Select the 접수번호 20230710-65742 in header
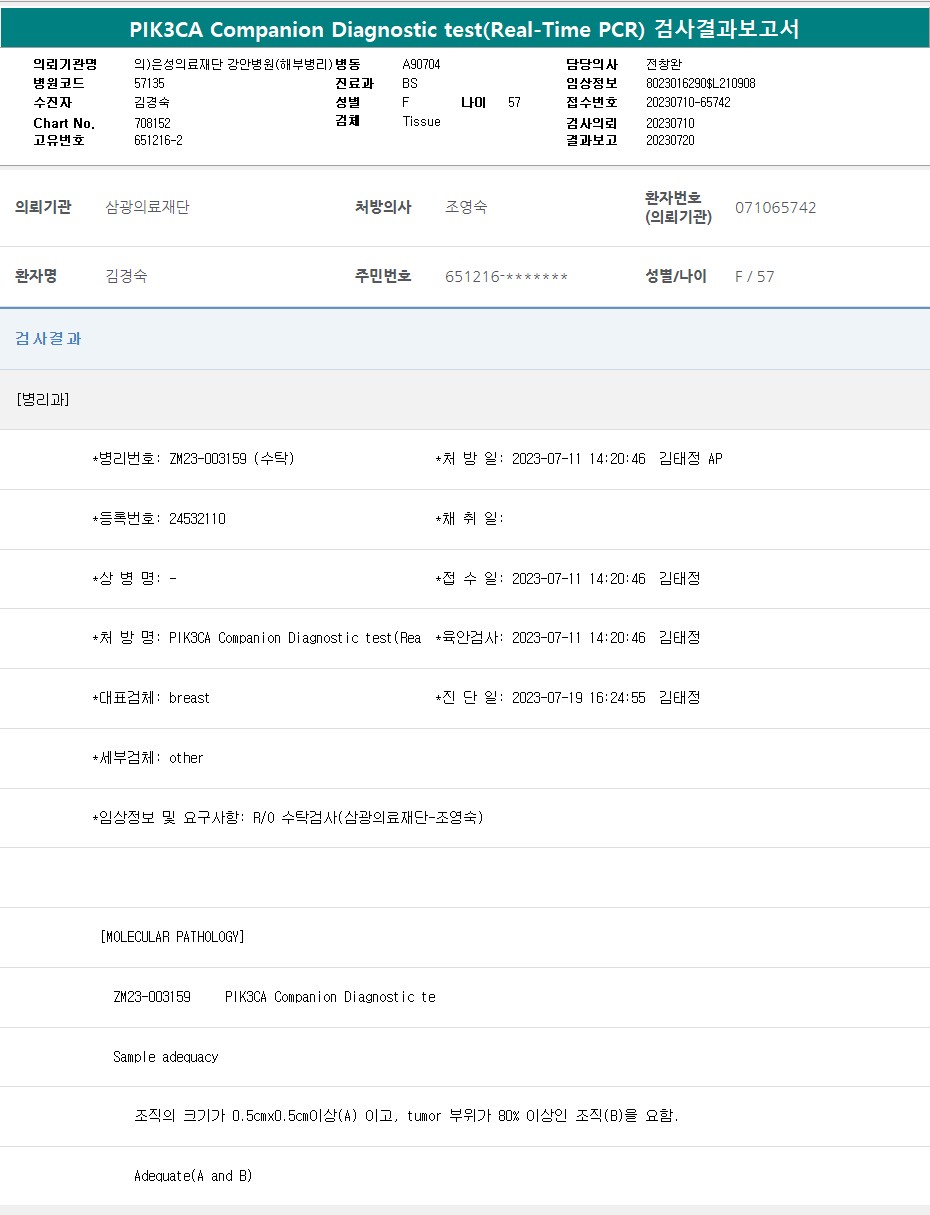 pos(688,102)
